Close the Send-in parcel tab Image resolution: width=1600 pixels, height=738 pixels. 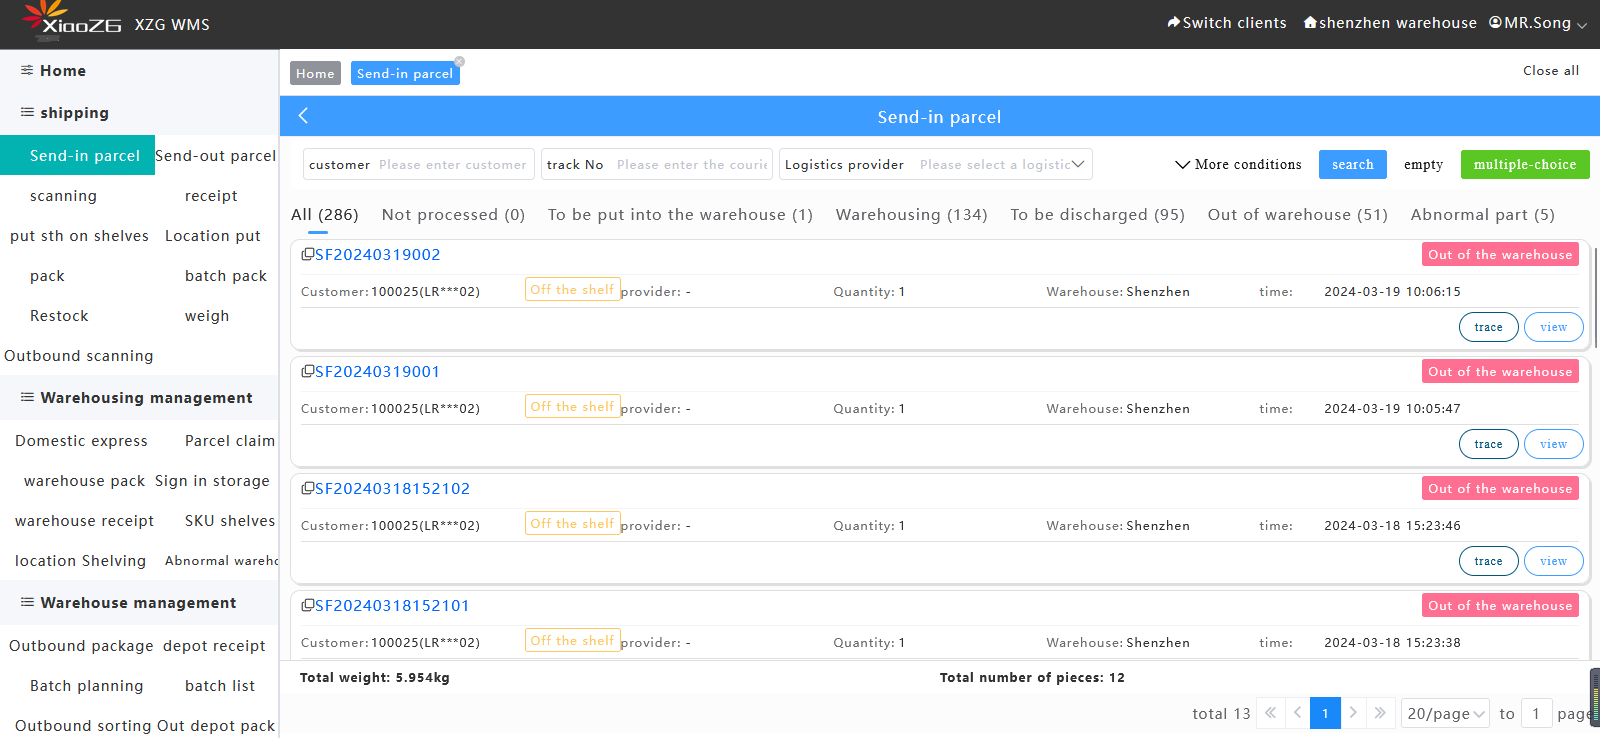coord(459,62)
